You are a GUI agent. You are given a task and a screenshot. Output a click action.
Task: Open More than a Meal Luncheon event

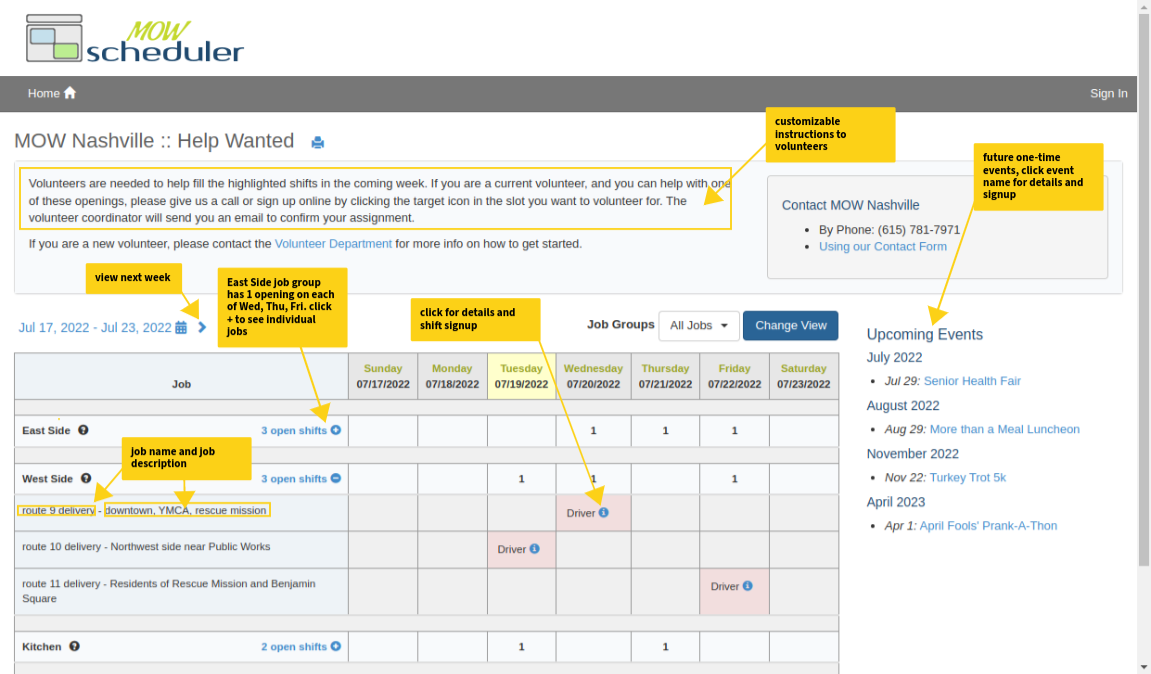[1004, 430]
